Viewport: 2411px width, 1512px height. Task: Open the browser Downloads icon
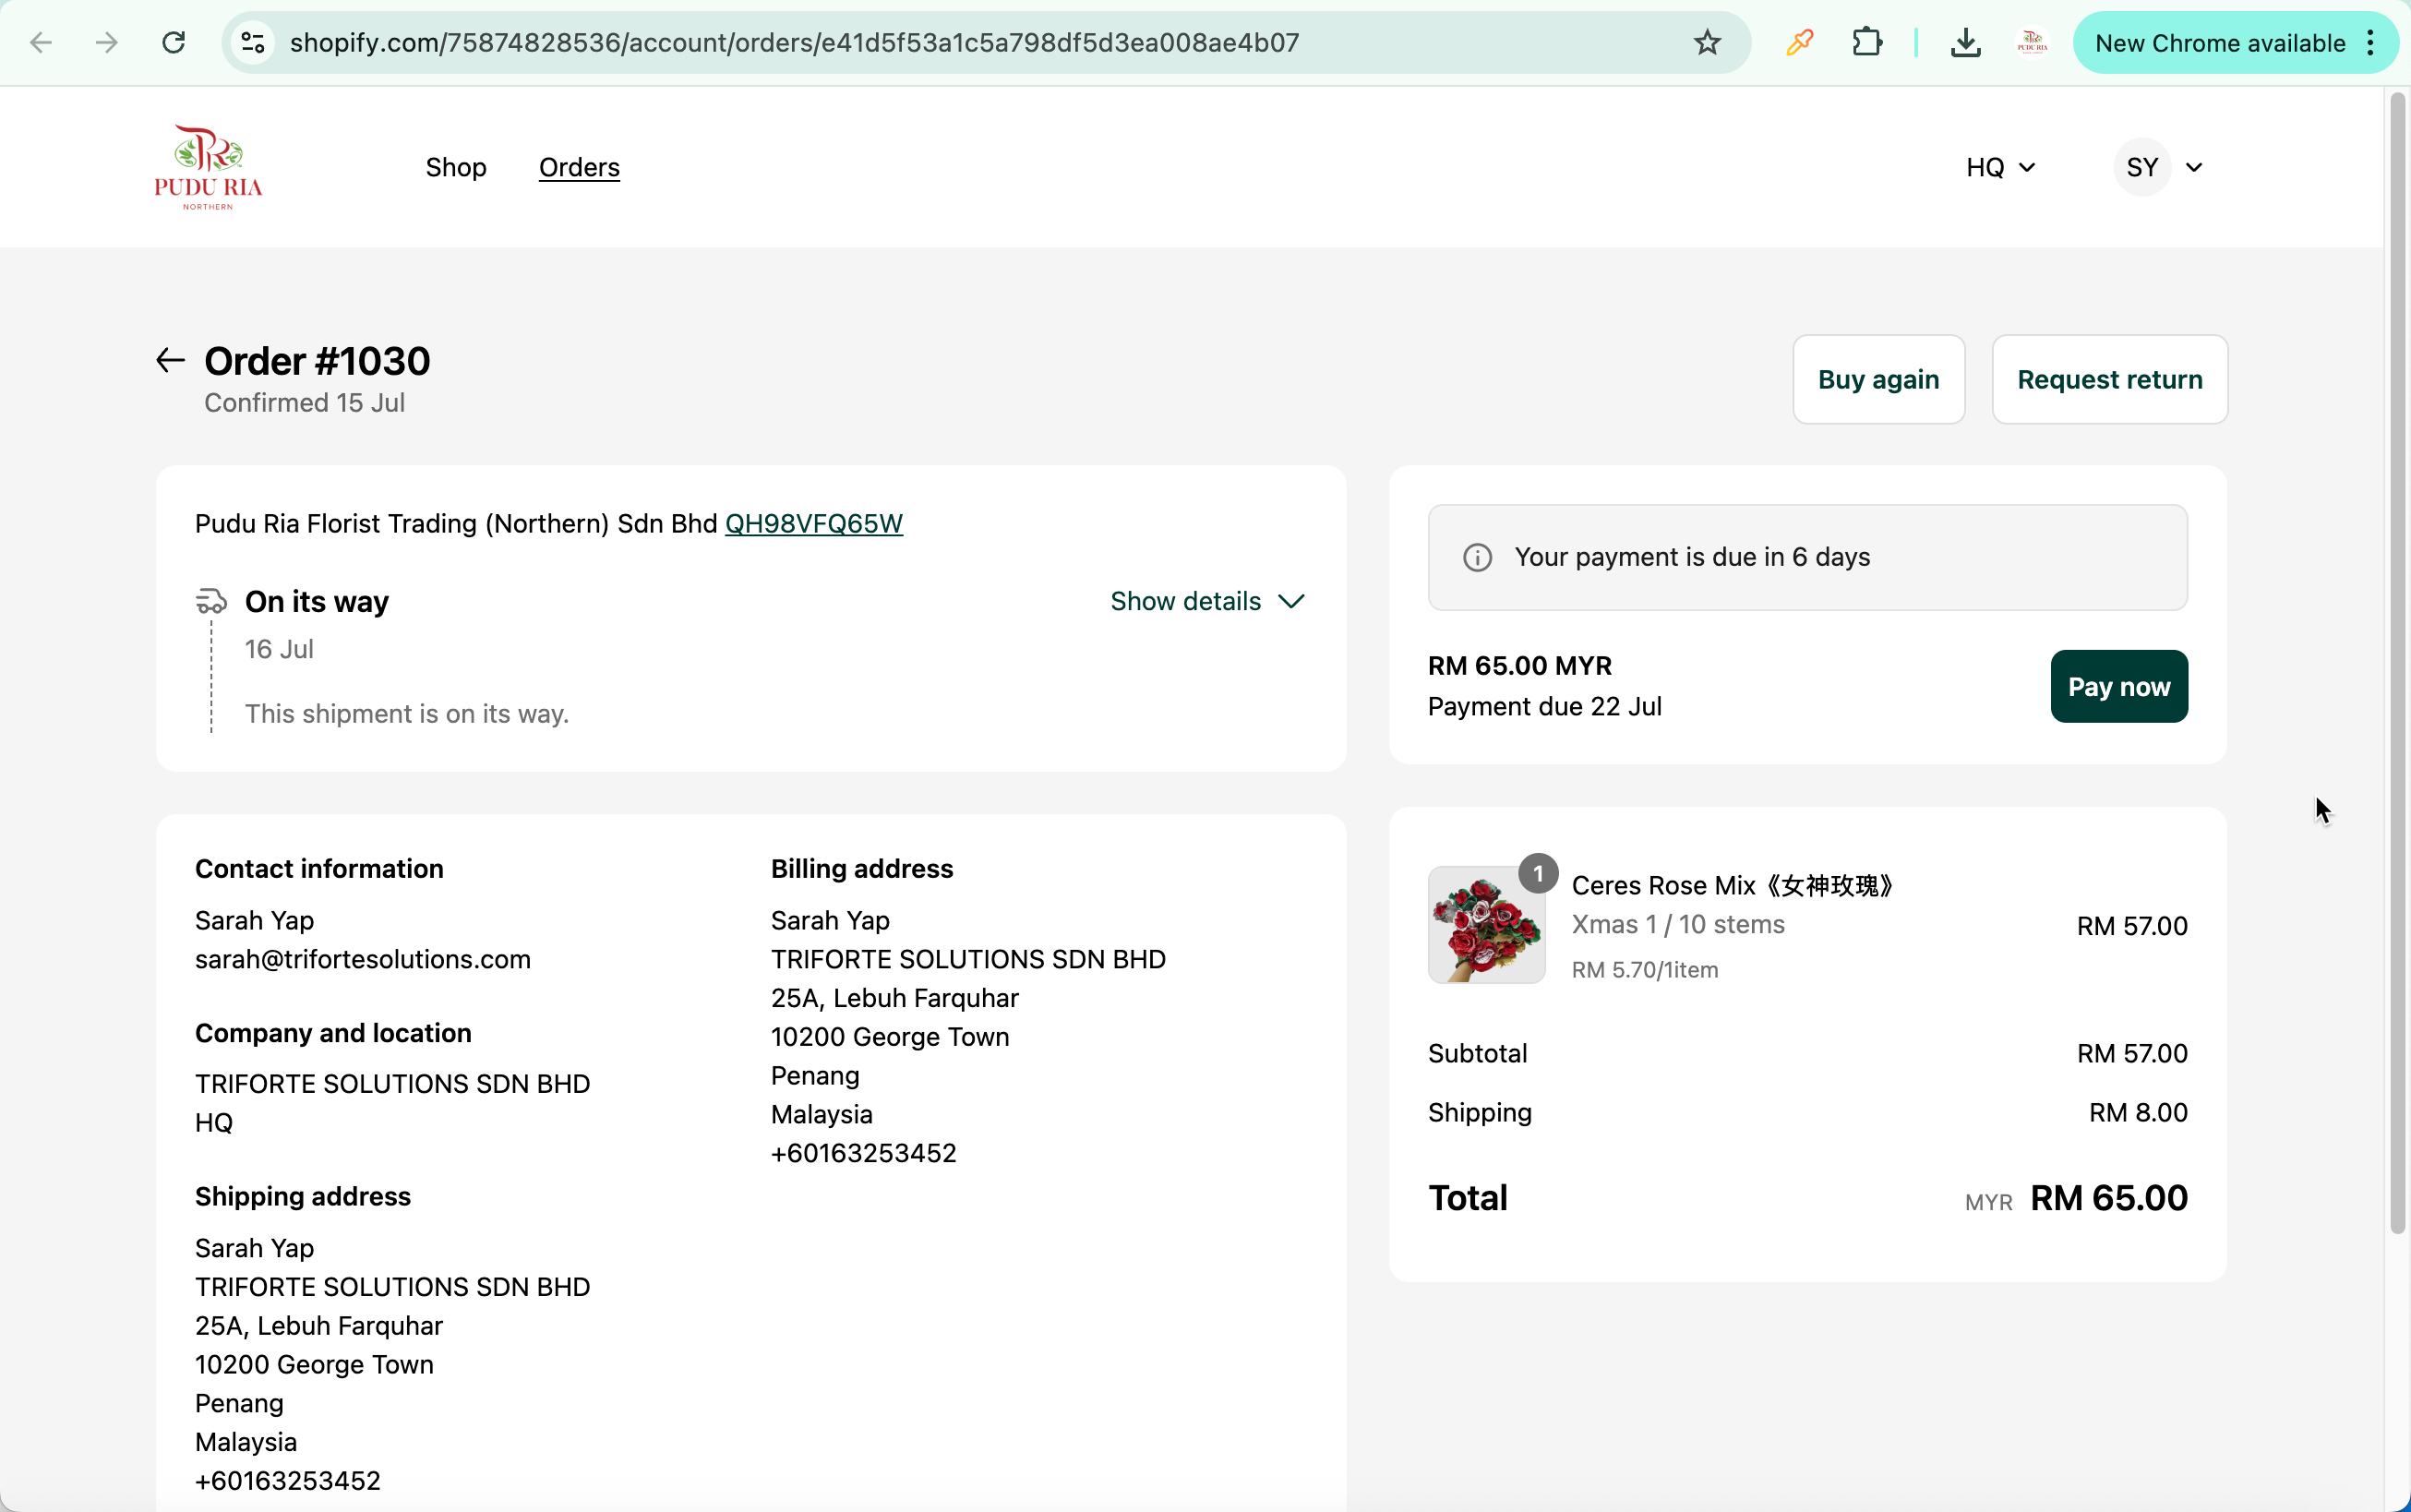tap(1965, 43)
